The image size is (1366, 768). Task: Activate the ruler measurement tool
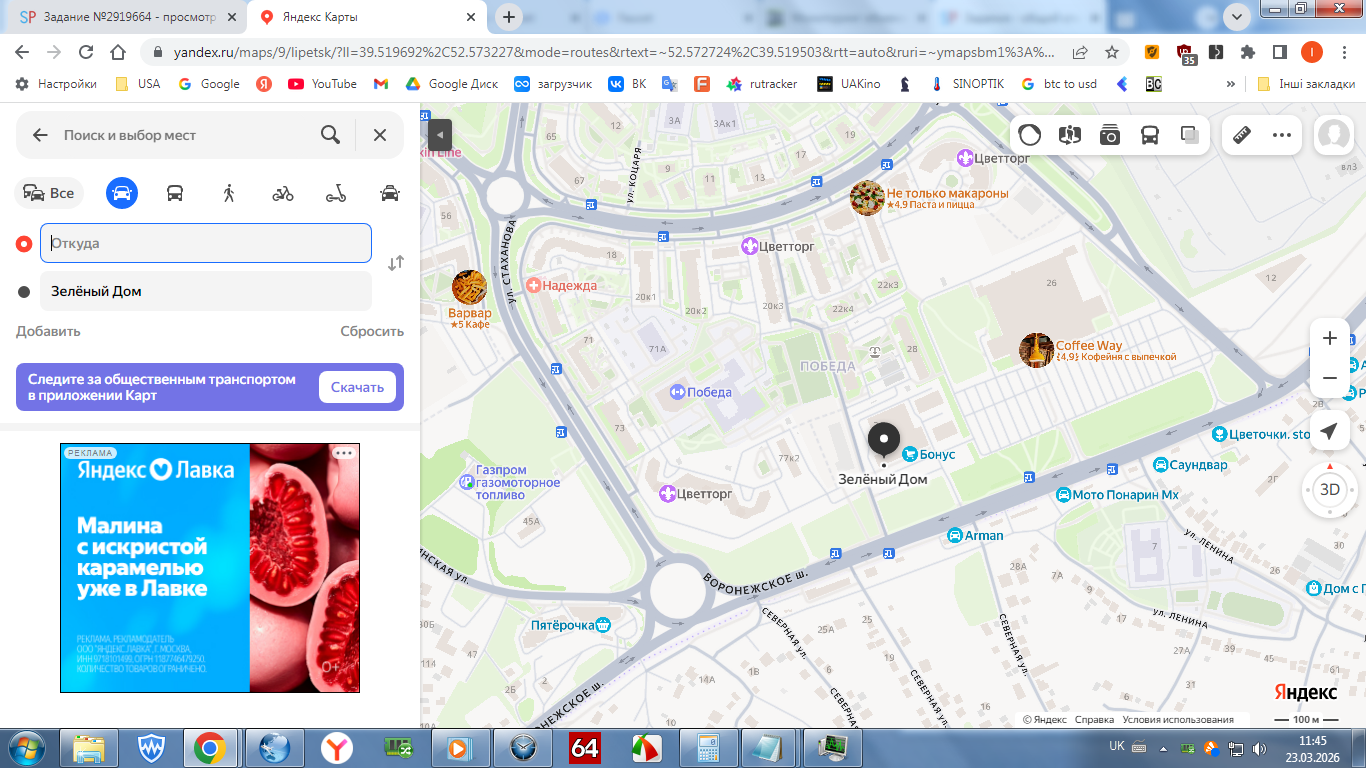[1243, 135]
